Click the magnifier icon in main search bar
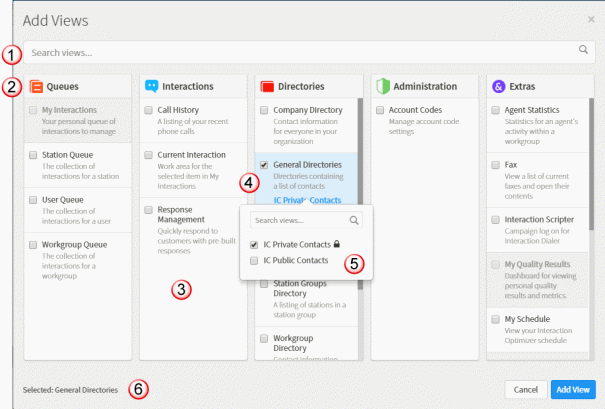605x409 pixels. pyautogui.click(x=583, y=48)
